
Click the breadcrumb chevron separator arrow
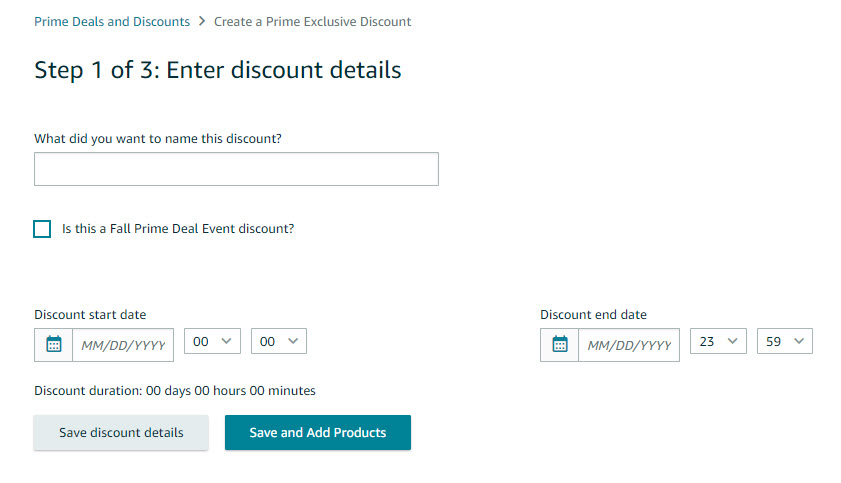(x=201, y=21)
